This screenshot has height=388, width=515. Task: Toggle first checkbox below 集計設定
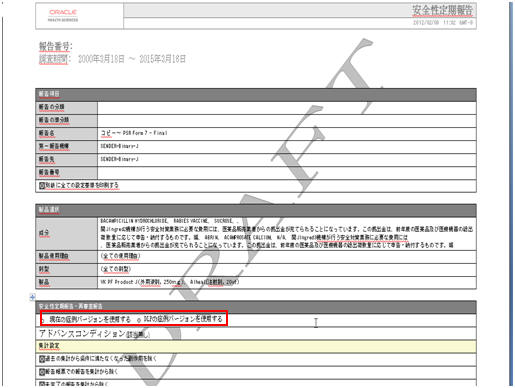[42, 359]
